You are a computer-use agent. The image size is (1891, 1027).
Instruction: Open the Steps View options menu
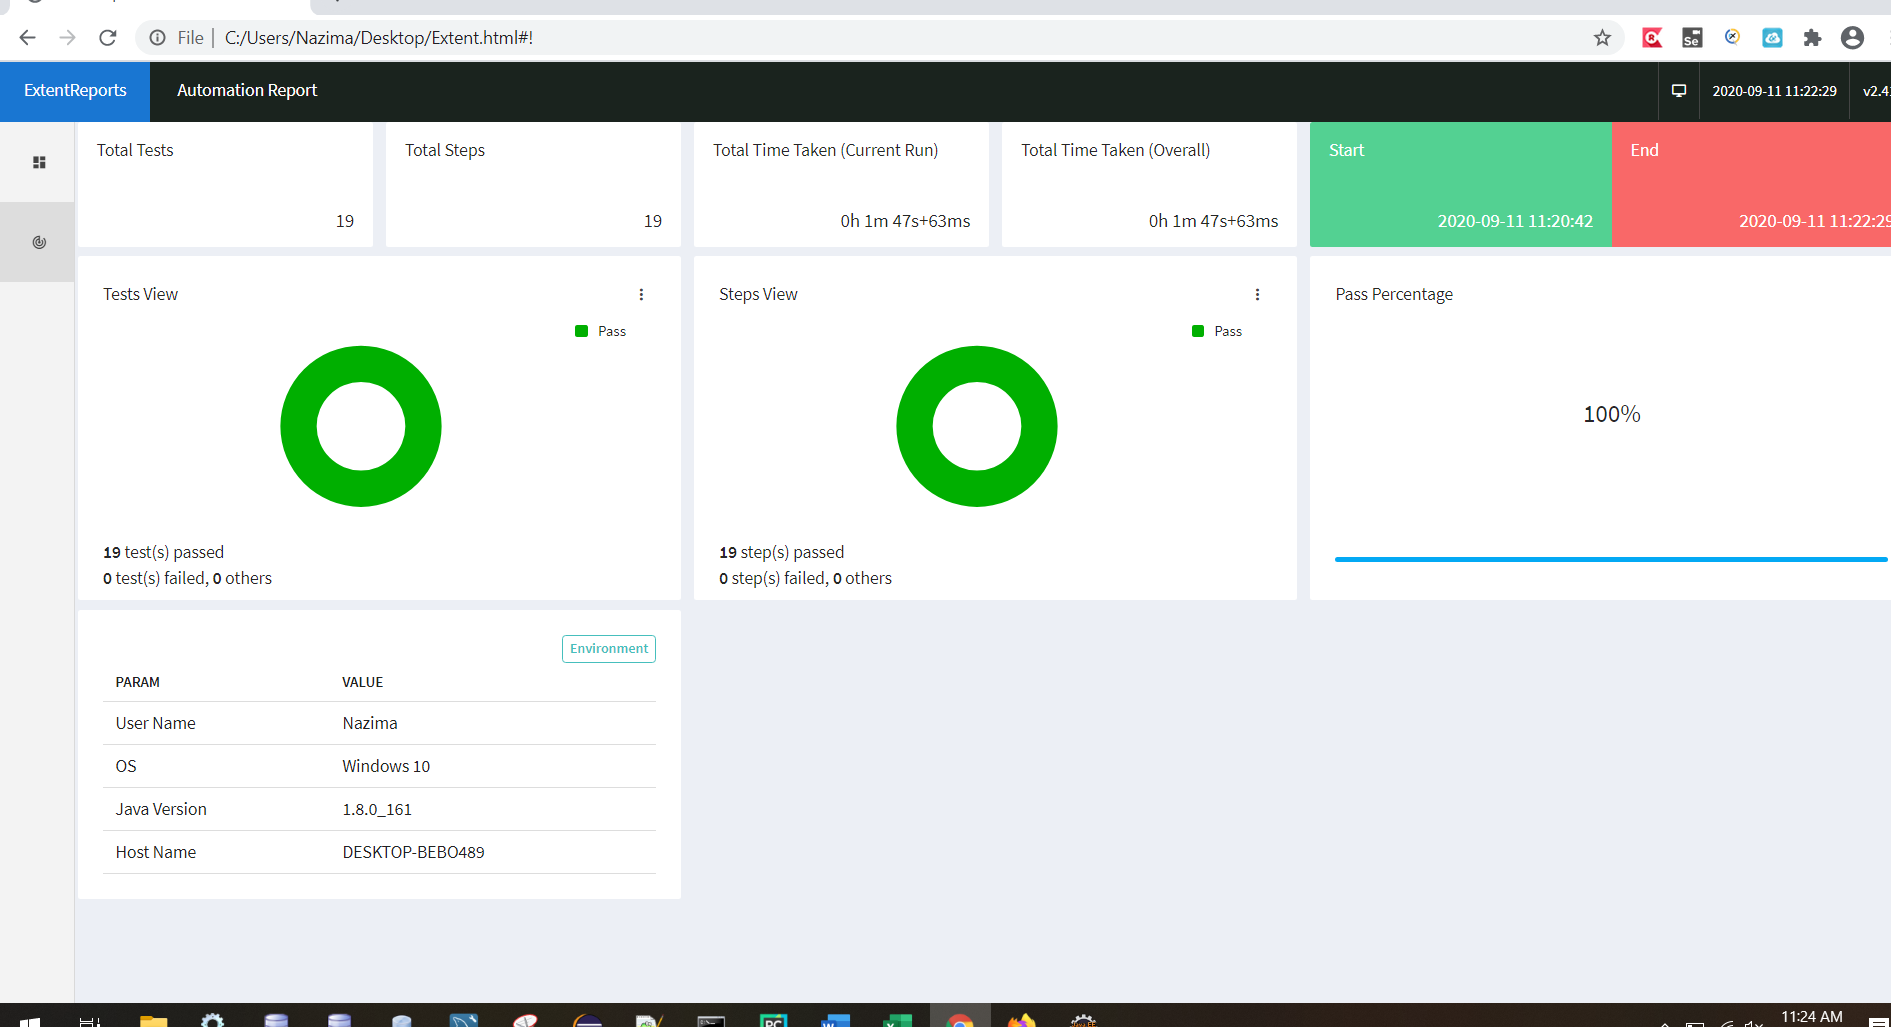coord(1257,294)
